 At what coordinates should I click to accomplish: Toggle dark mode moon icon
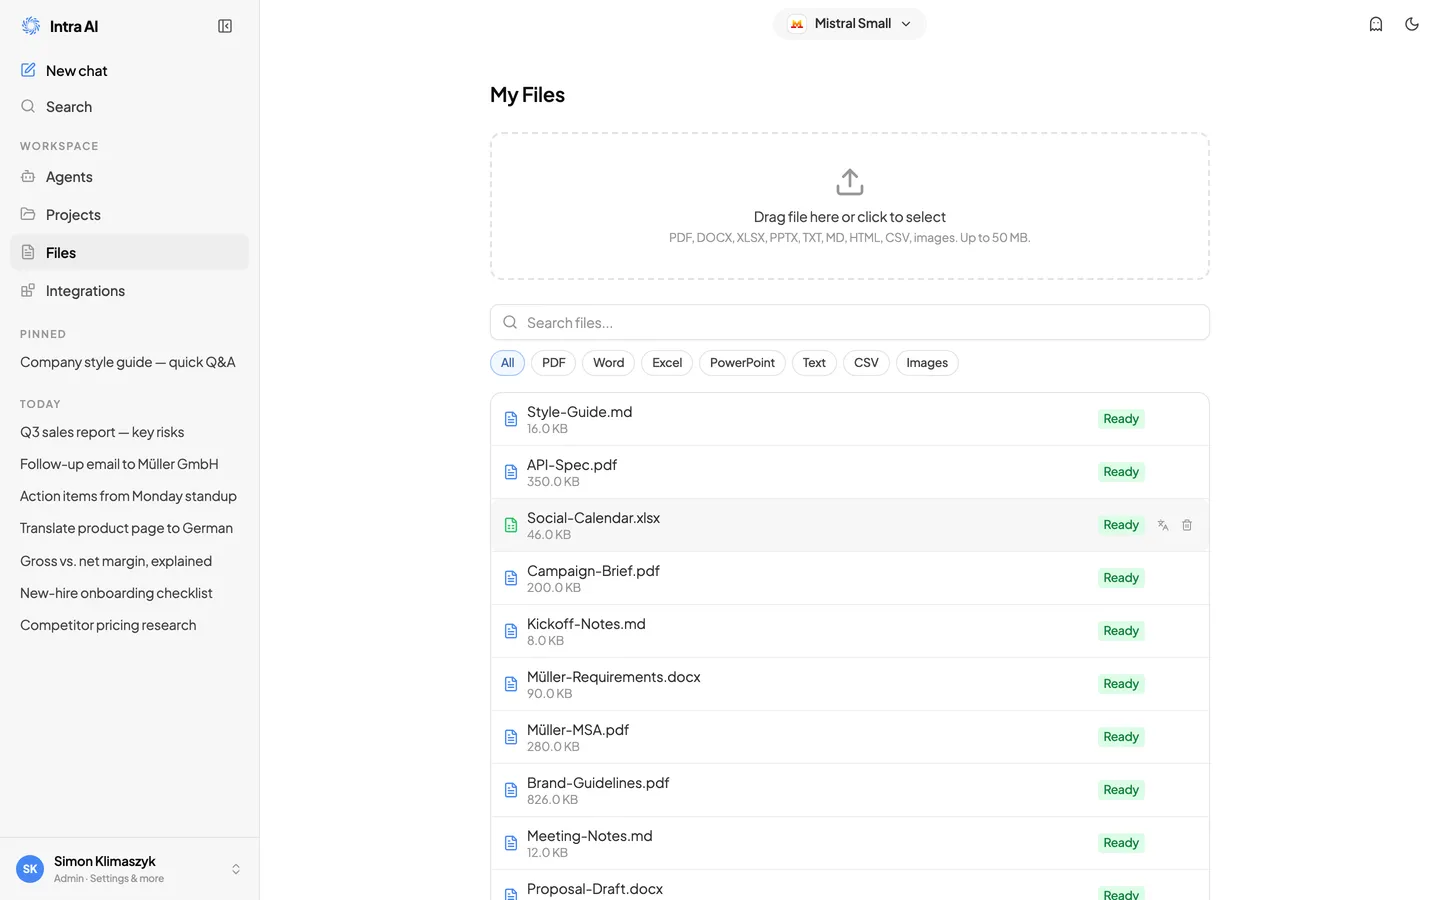point(1412,24)
